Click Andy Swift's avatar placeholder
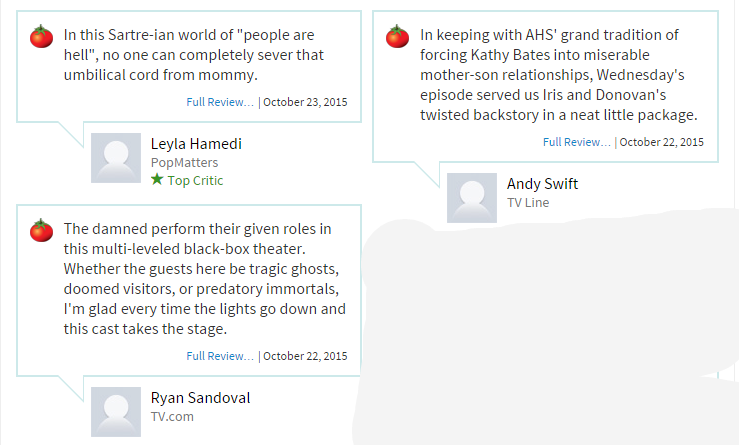The width and height of the screenshot is (739, 445). [x=472, y=198]
